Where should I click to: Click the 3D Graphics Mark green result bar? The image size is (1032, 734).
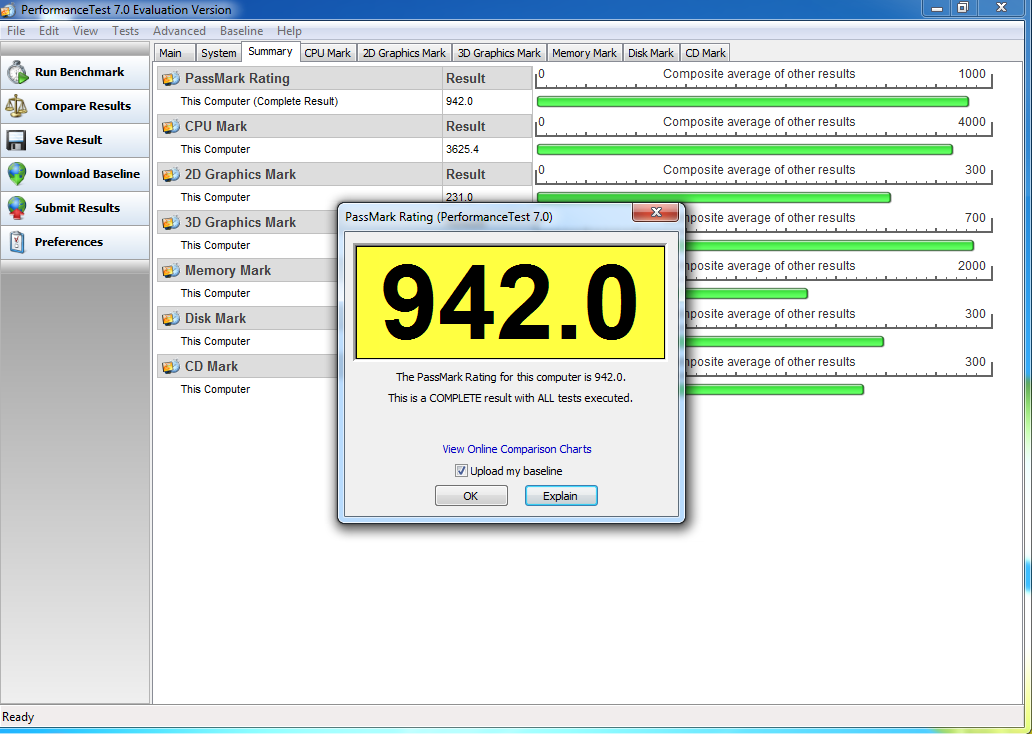[829, 246]
